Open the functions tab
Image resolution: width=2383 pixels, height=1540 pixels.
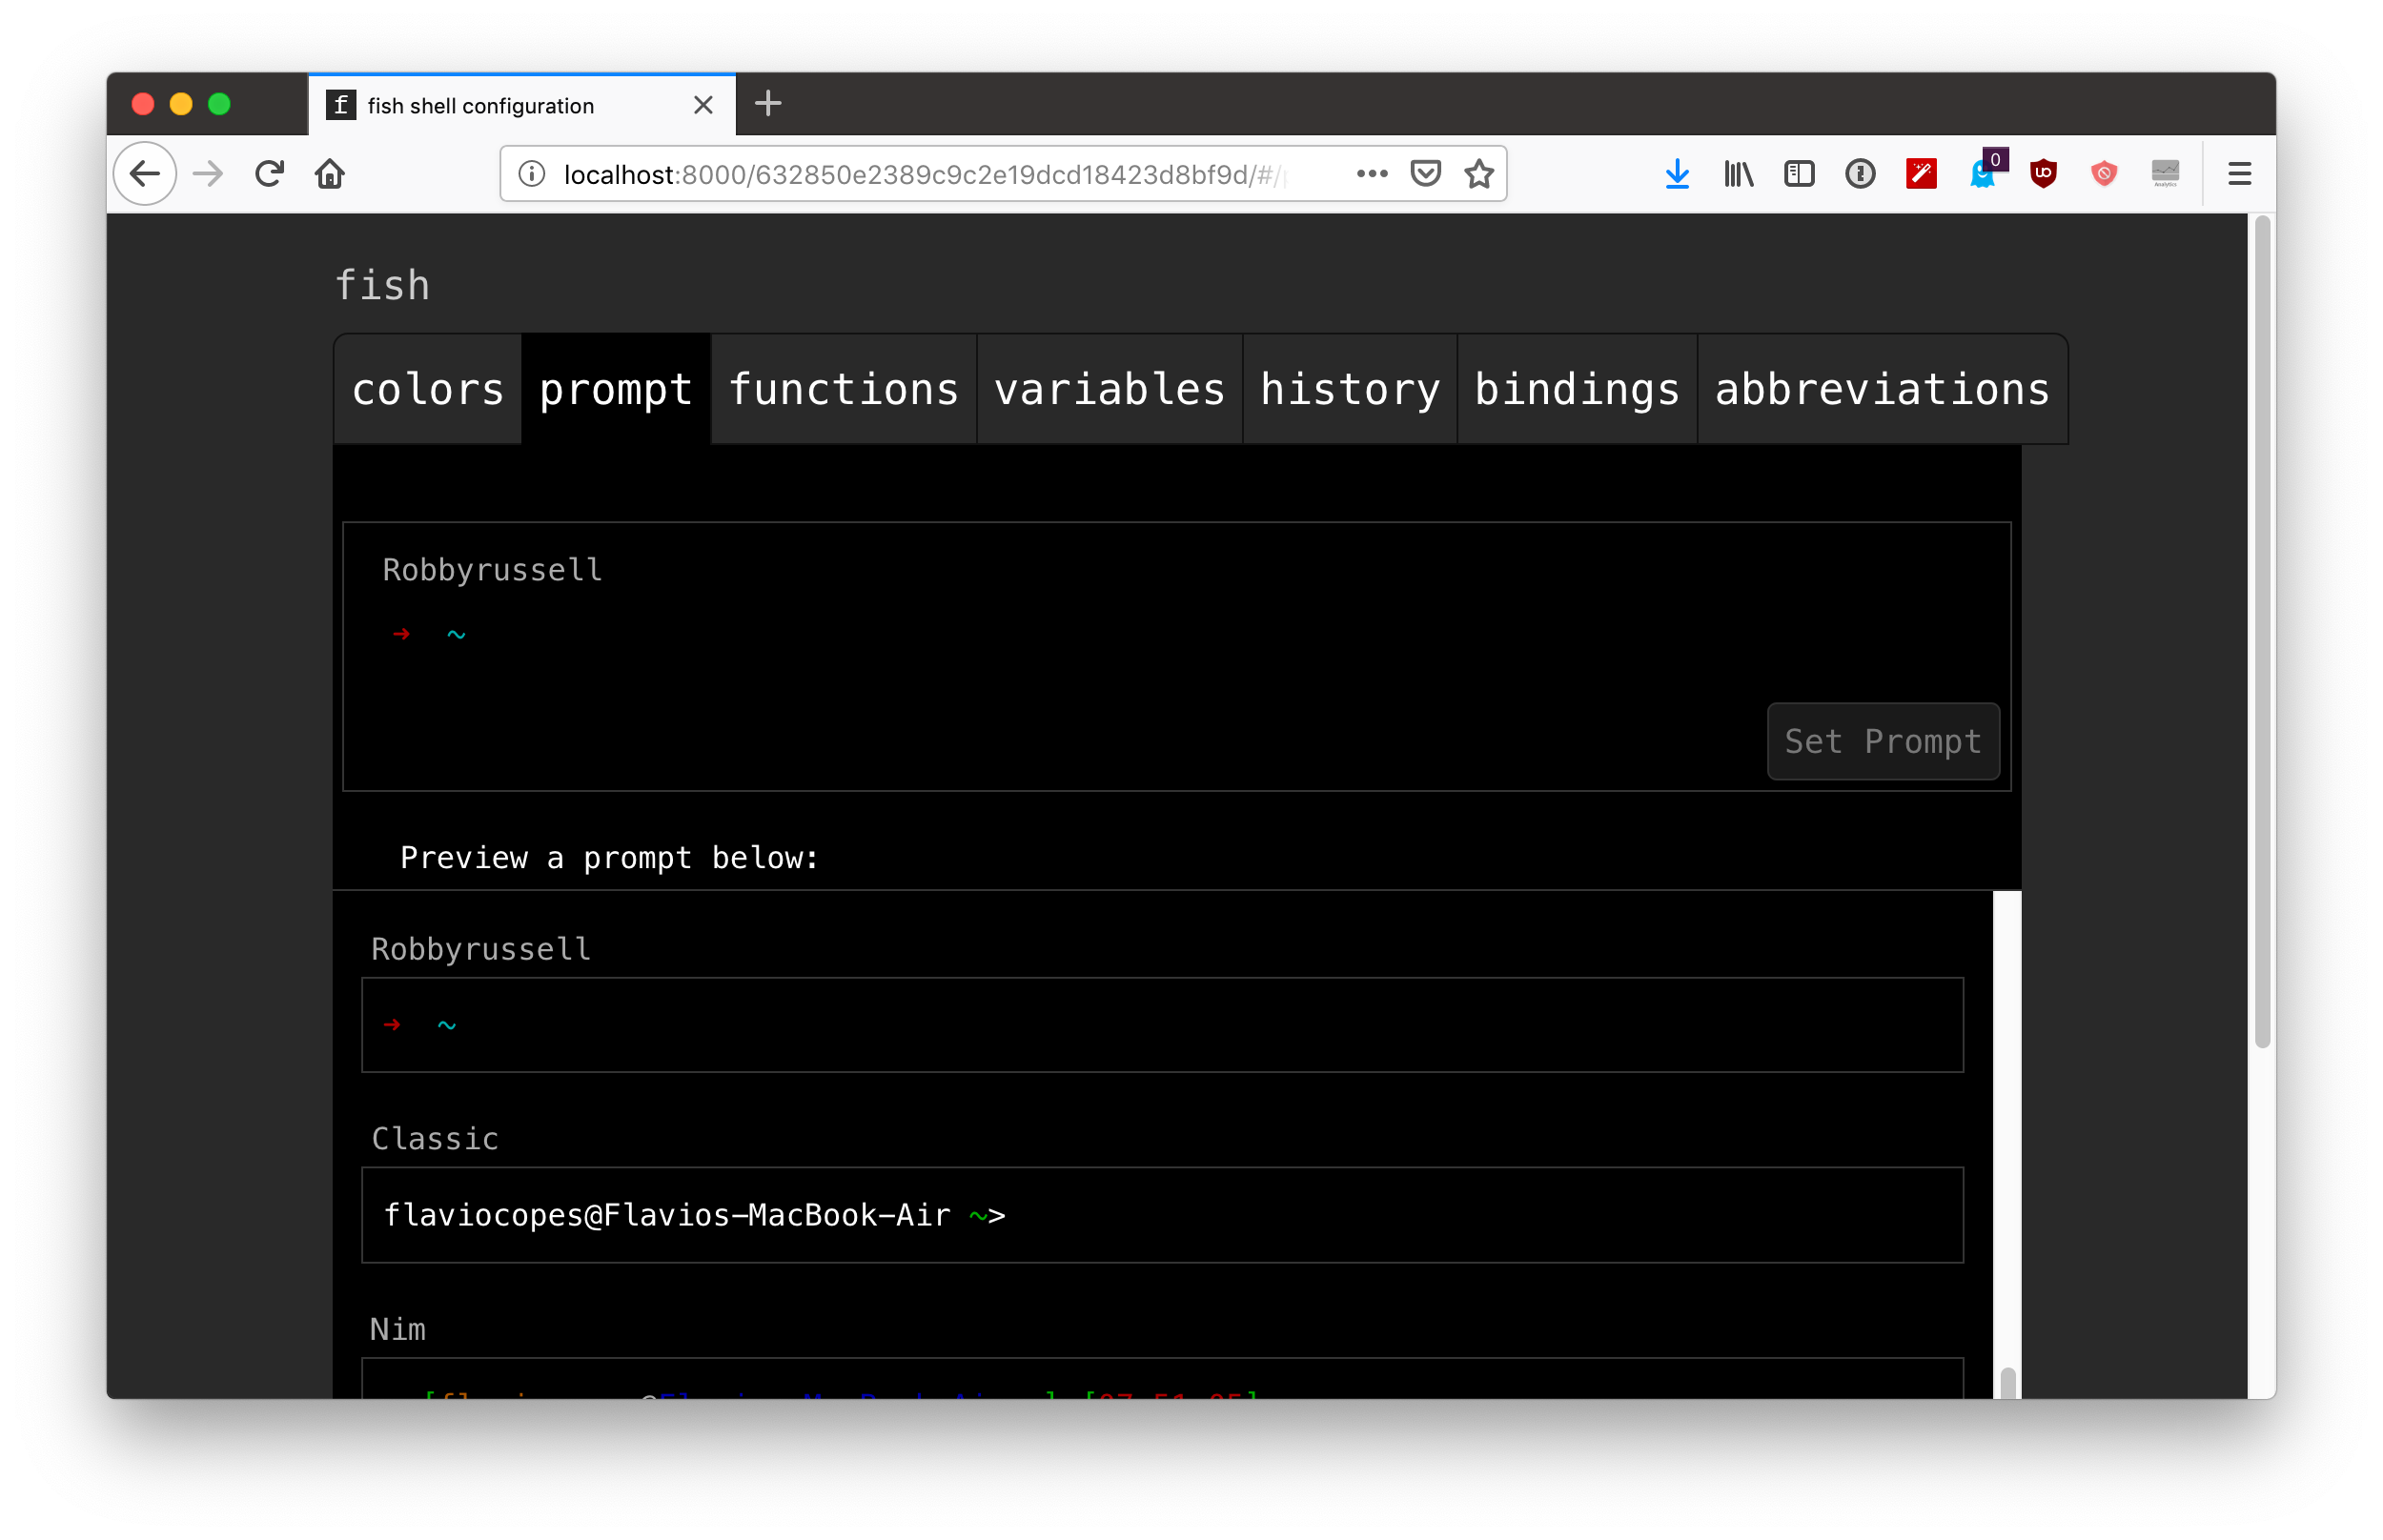tap(843, 389)
